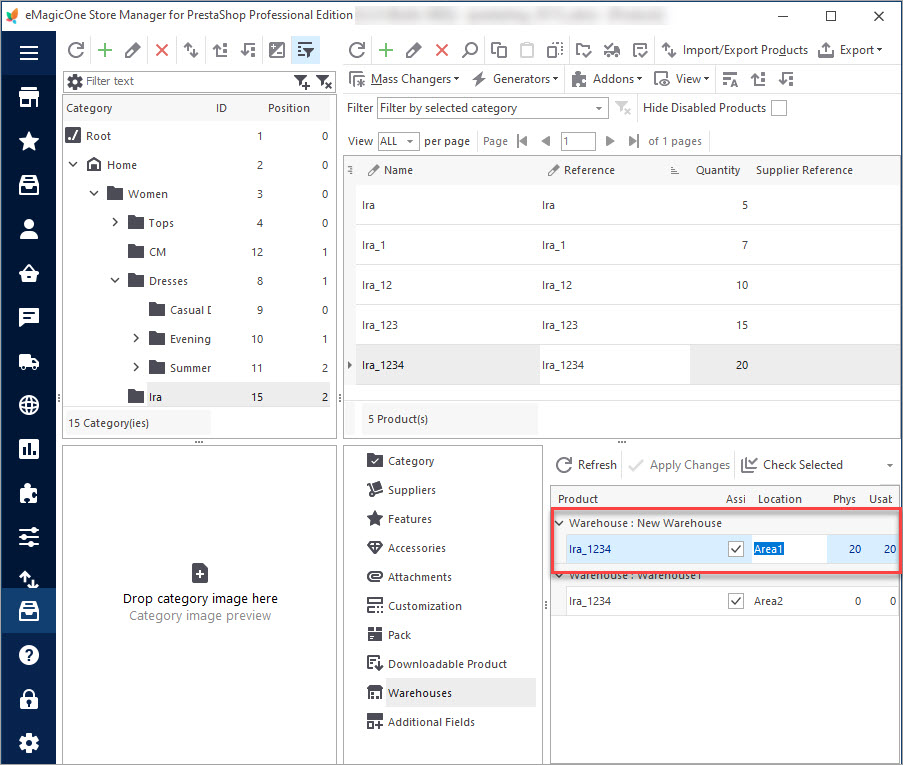Open the store icon in sidebar
The image size is (903, 765).
tap(29, 97)
